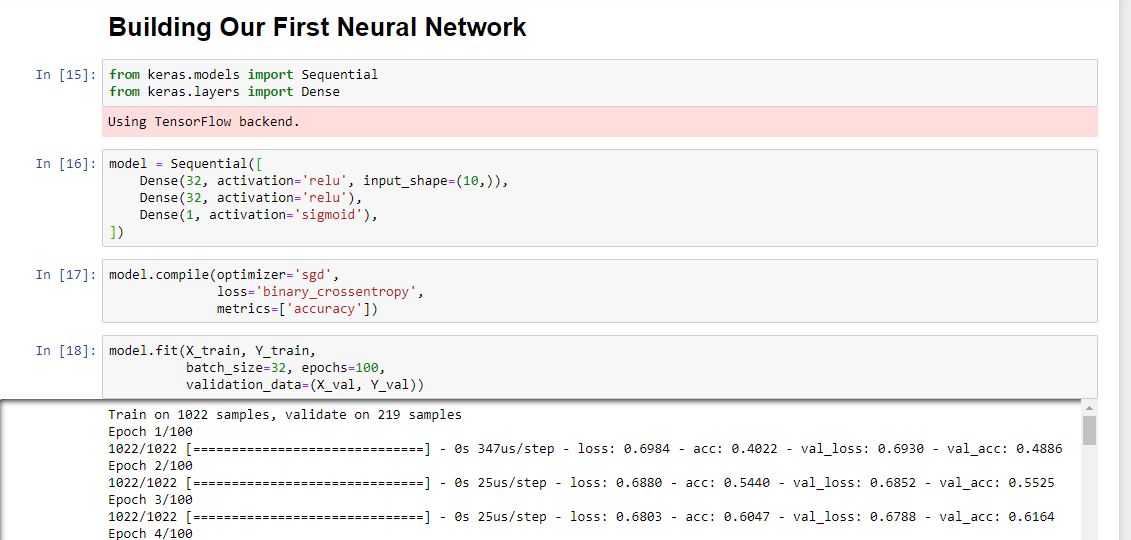The image size is (1131, 540).
Task: Click the validation_data=(X_val, Y_val) line
Action: [x=305, y=384]
